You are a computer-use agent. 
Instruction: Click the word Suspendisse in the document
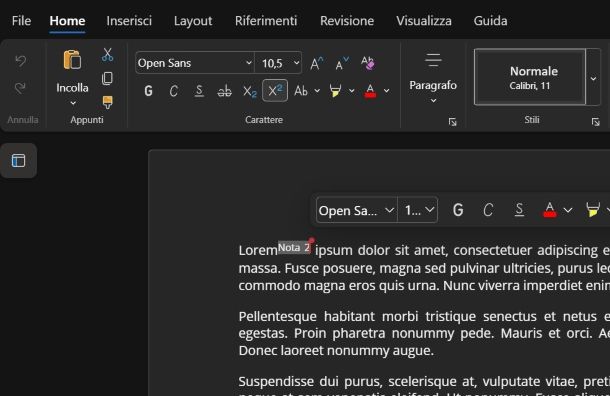(277, 381)
